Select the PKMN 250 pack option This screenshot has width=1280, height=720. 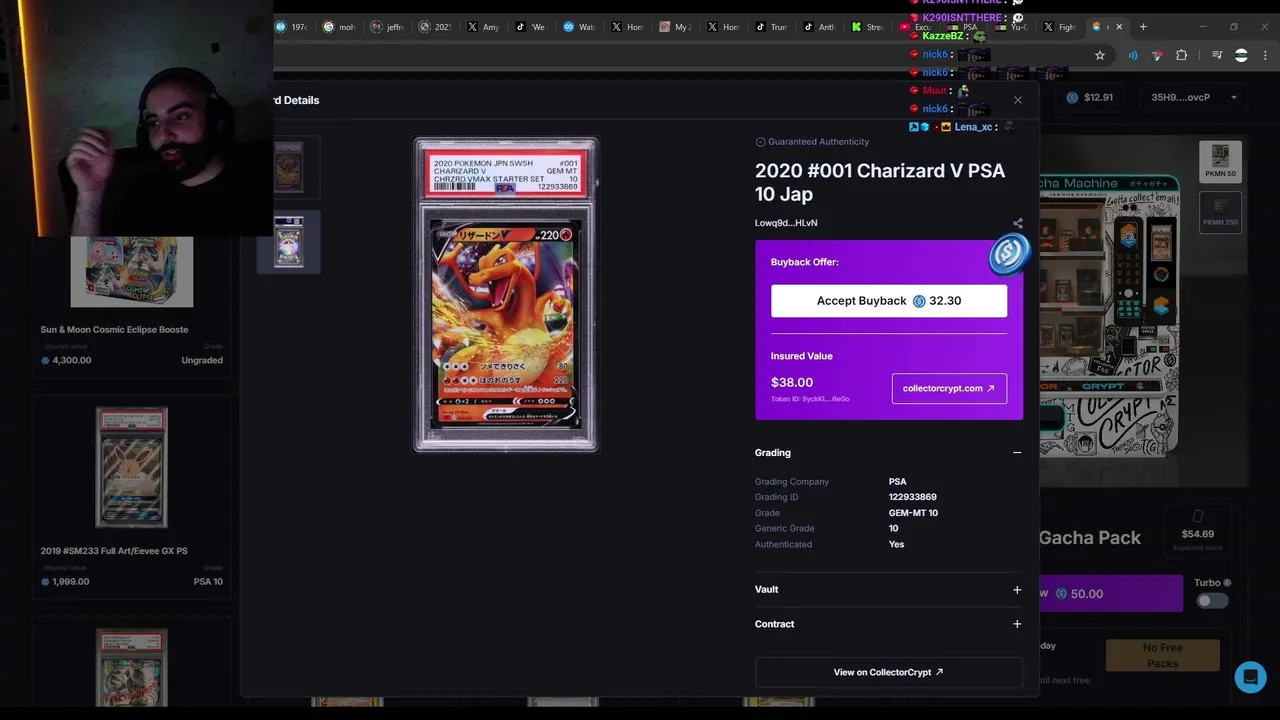click(1220, 212)
